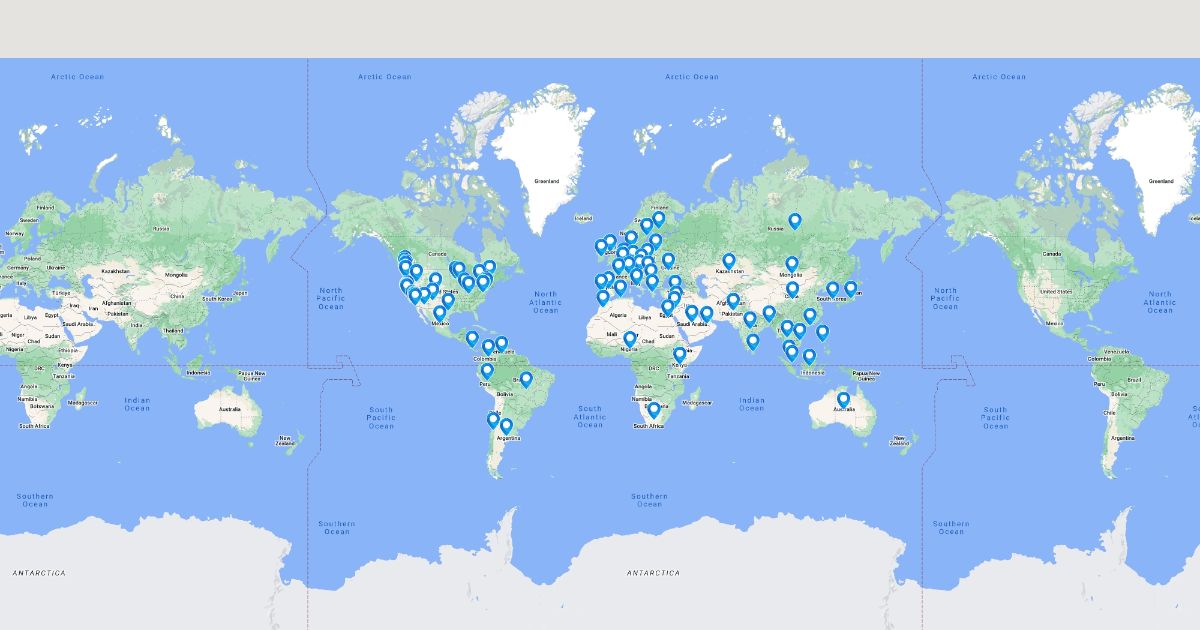Select the pin over Kazakhstan

pos(729,261)
